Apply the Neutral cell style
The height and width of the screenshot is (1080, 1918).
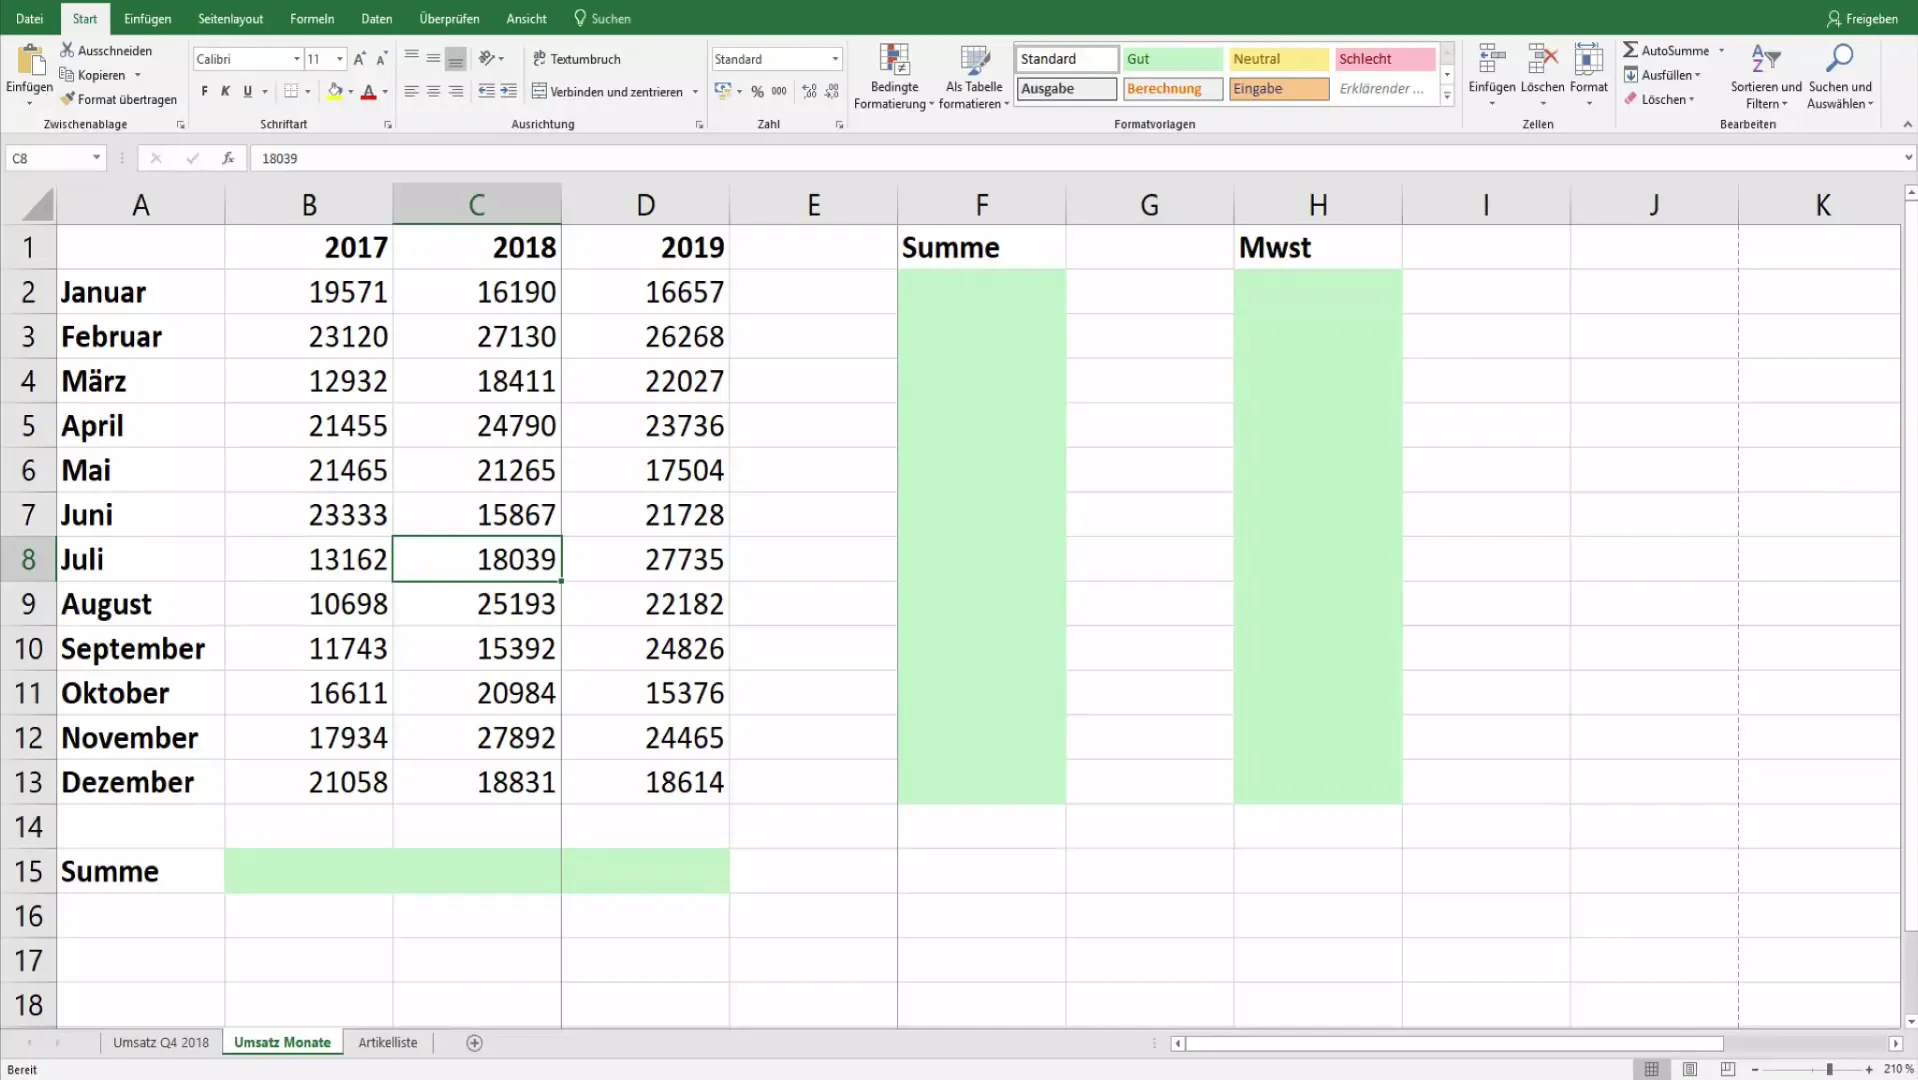click(1278, 59)
